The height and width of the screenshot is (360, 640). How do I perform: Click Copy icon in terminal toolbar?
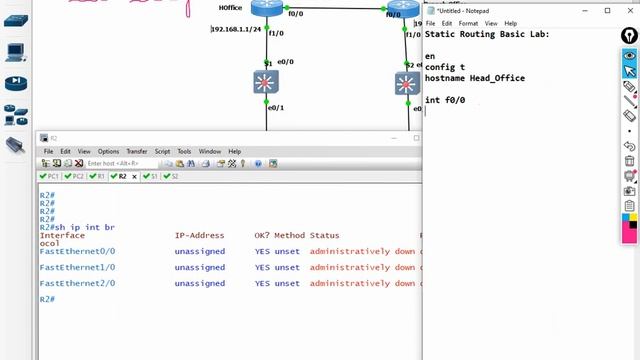click(x=168, y=164)
